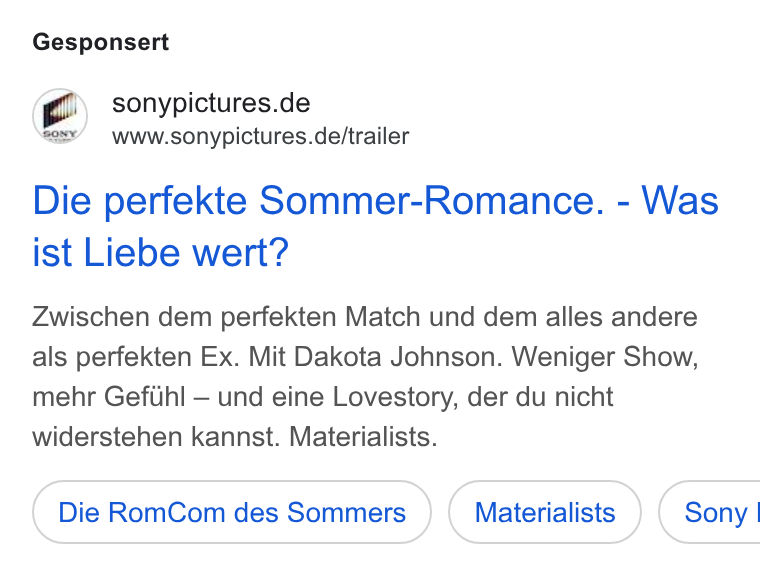Click the partially visible 'Sony' chip
Viewport: 760px width, 576px height.
pyautogui.click(x=710, y=512)
